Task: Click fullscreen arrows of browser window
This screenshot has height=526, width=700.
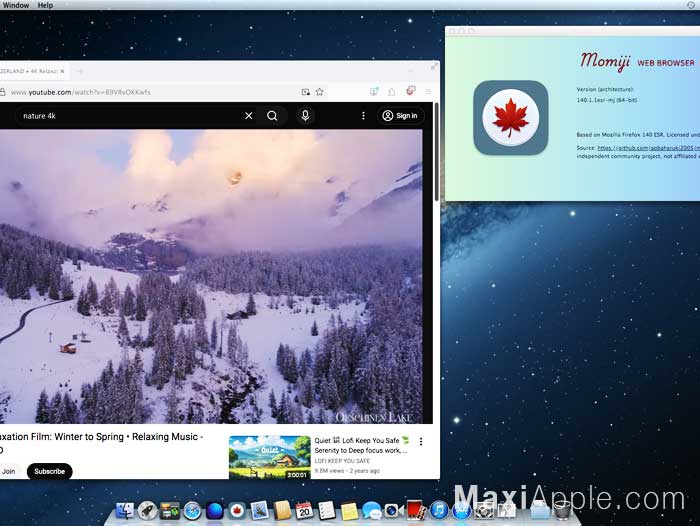Action: [x=434, y=67]
